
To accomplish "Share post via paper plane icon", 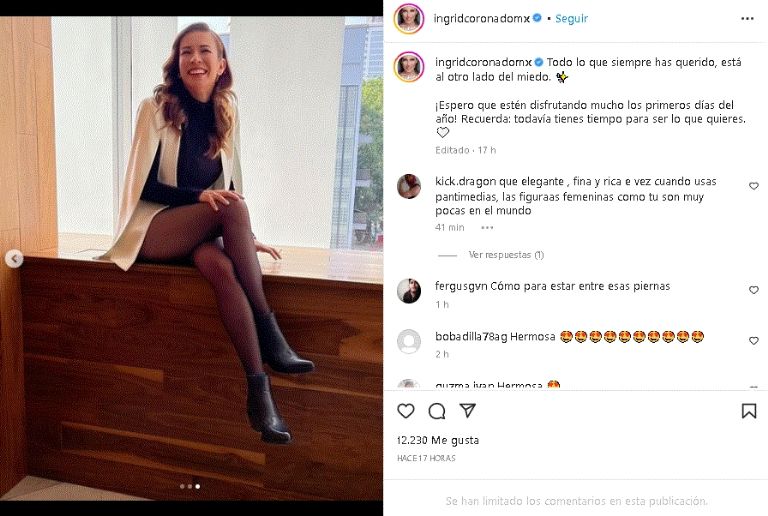I will tap(467, 411).
